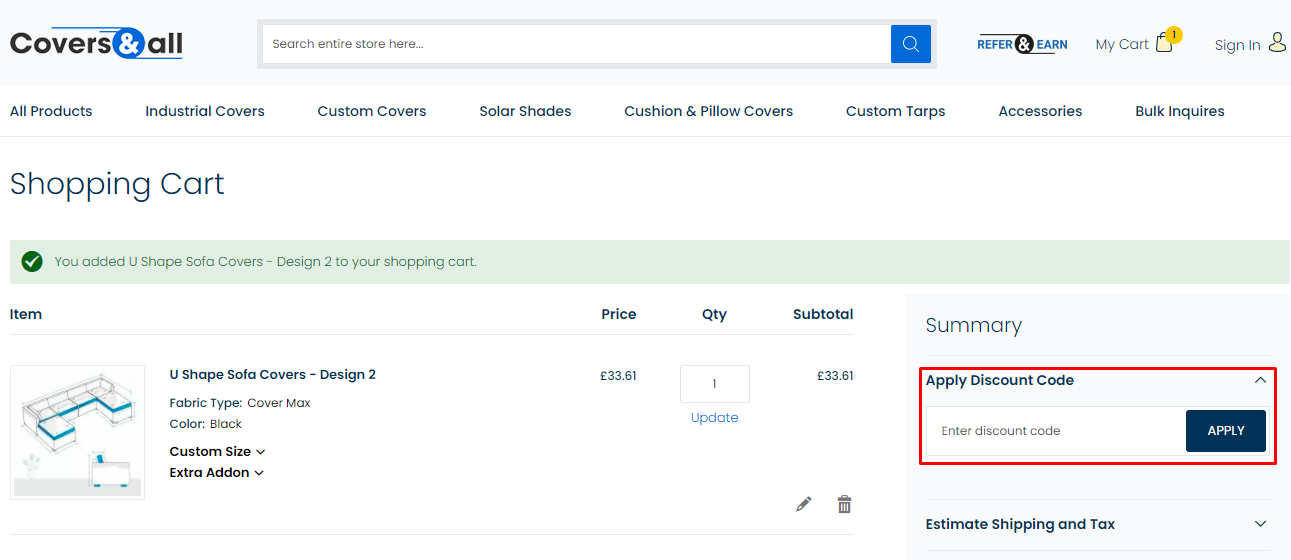
Task: Open the Refer & Earn badge
Action: (x=1022, y=44)
